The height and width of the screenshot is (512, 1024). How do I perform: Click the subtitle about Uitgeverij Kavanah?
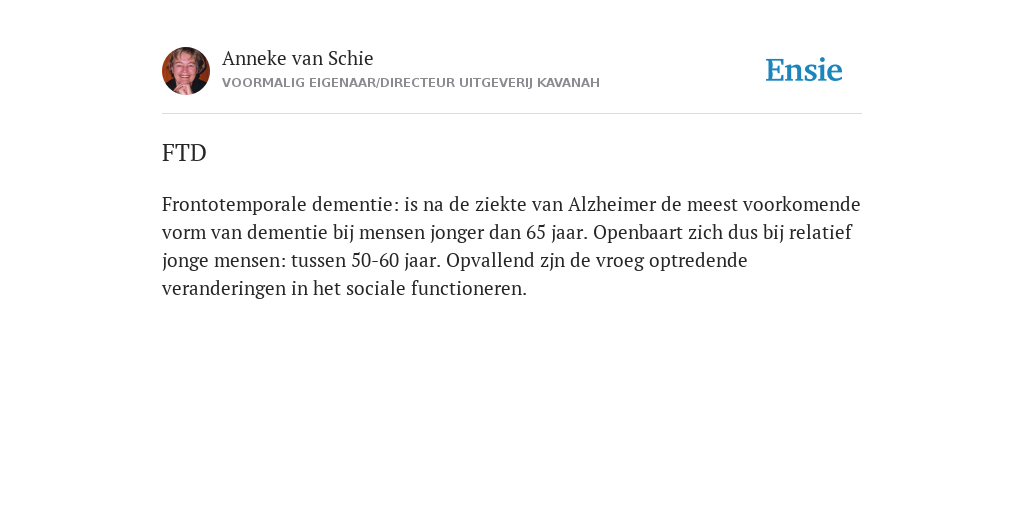[411, 83]
